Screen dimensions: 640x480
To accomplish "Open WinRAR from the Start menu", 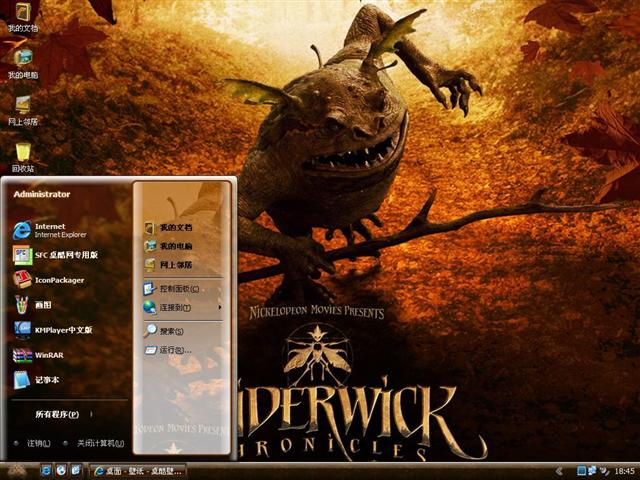I will pos(38,355).
